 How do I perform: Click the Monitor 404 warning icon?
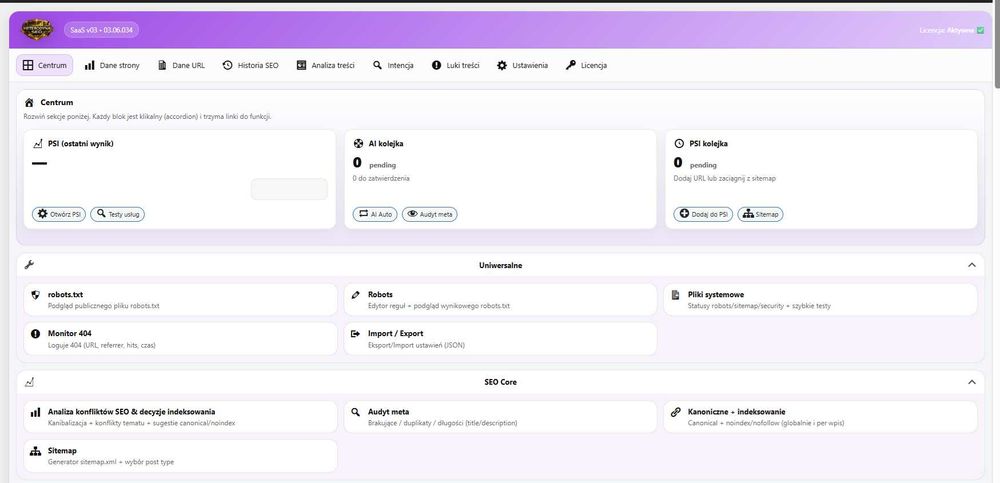coord(36,333)
